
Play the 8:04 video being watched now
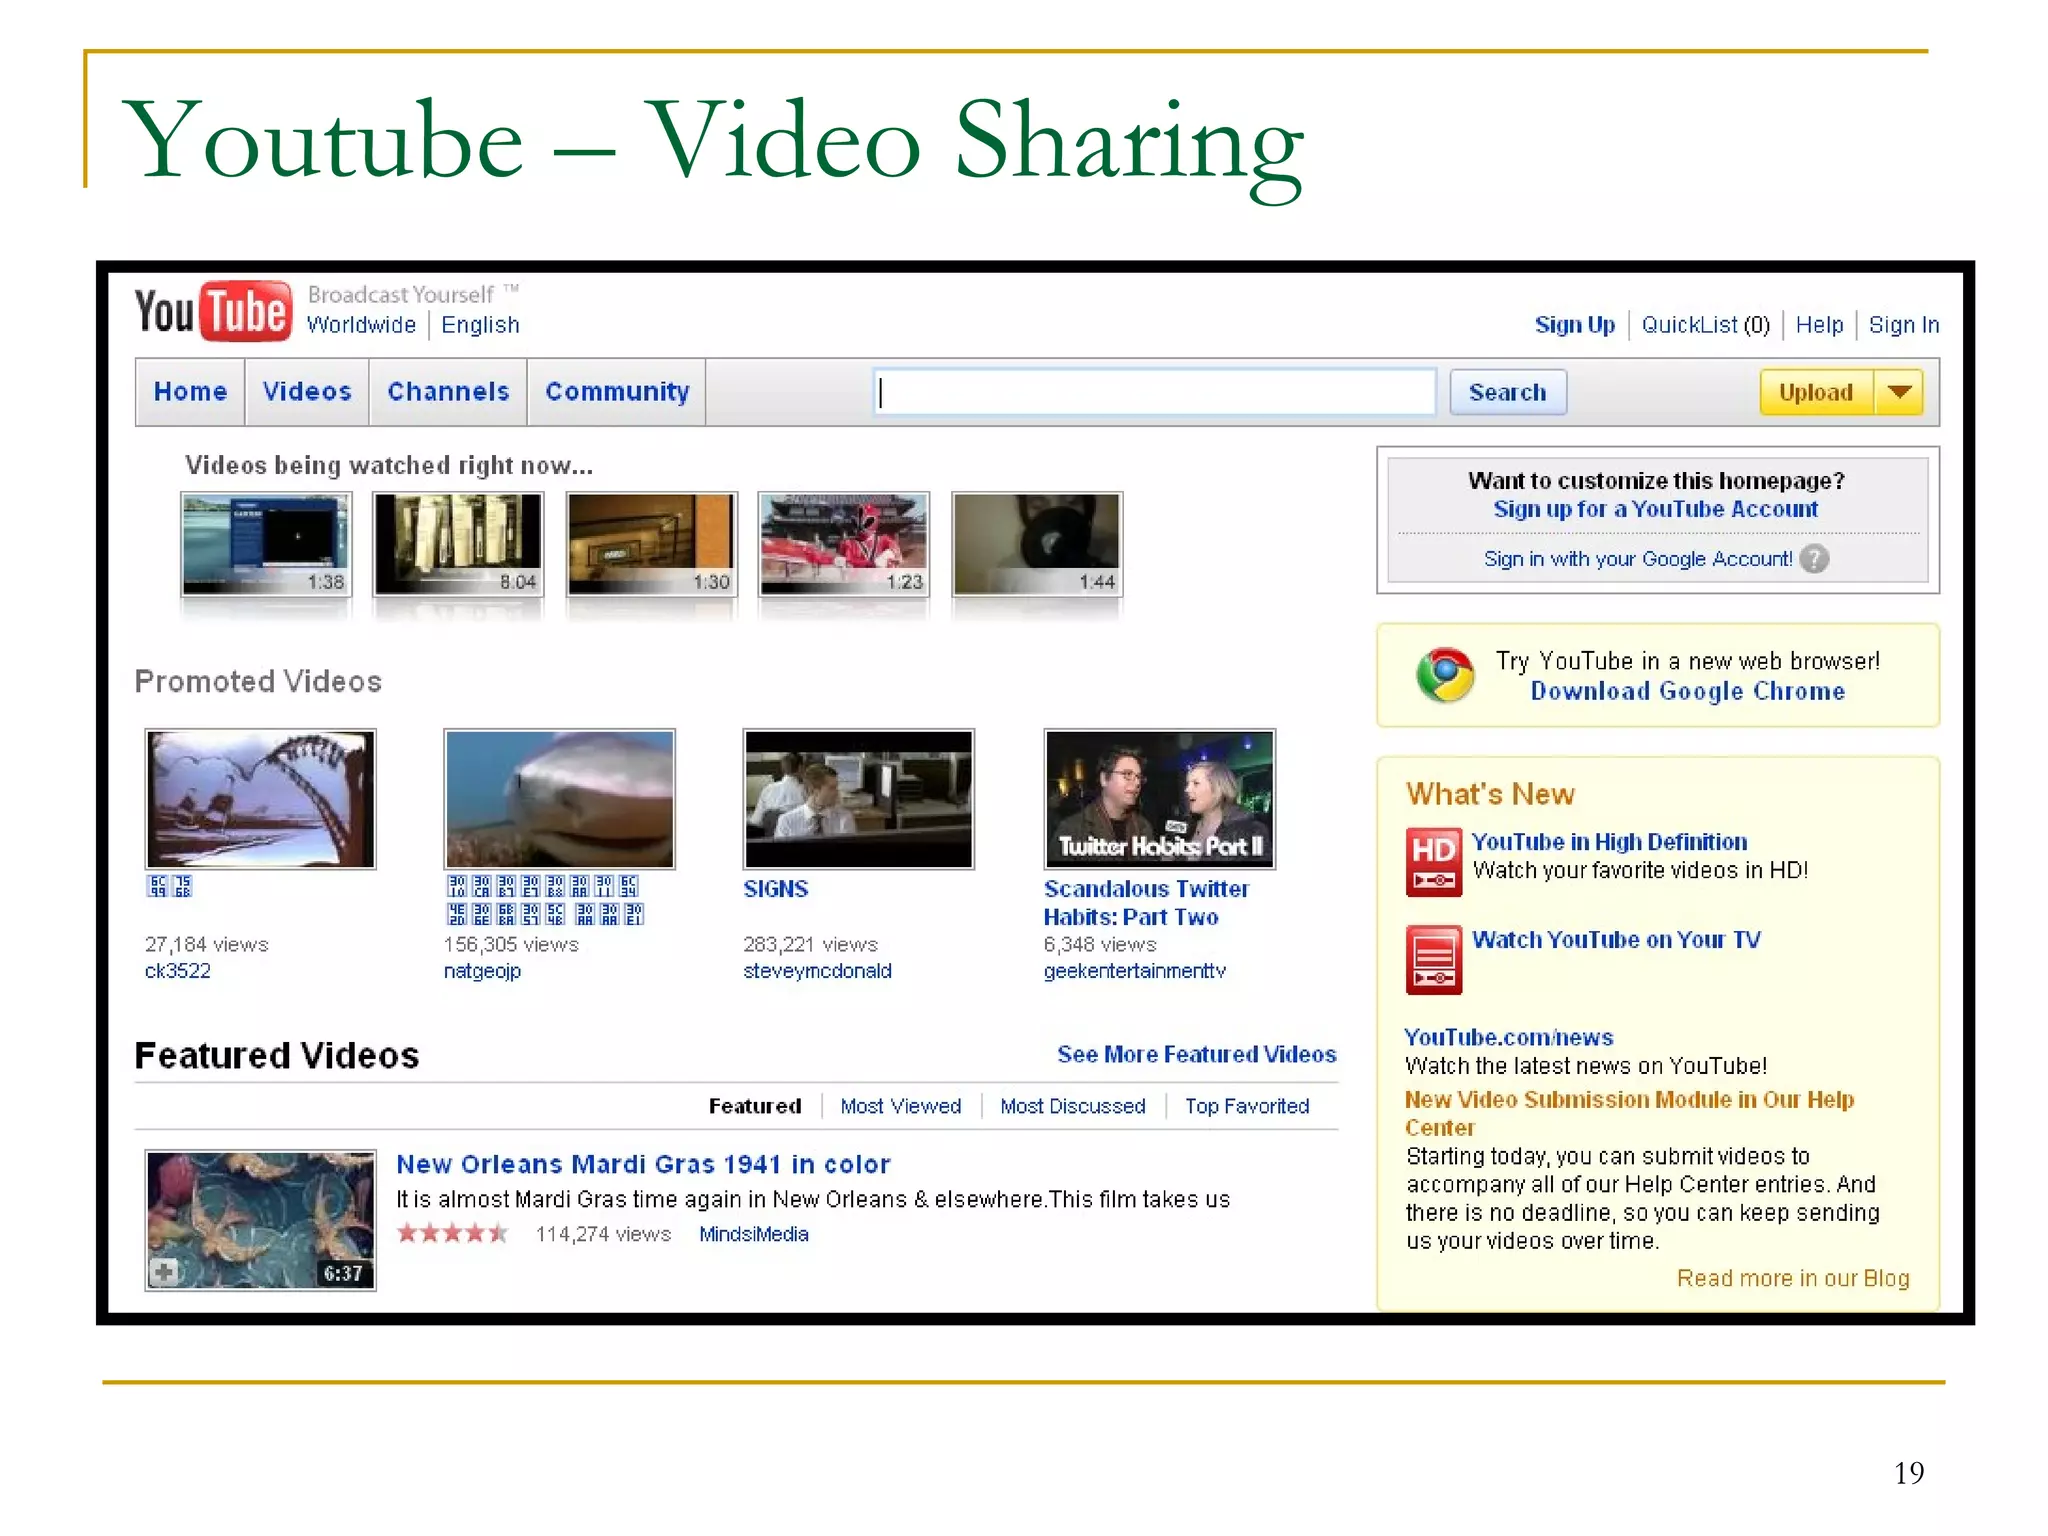coord(458,544)
